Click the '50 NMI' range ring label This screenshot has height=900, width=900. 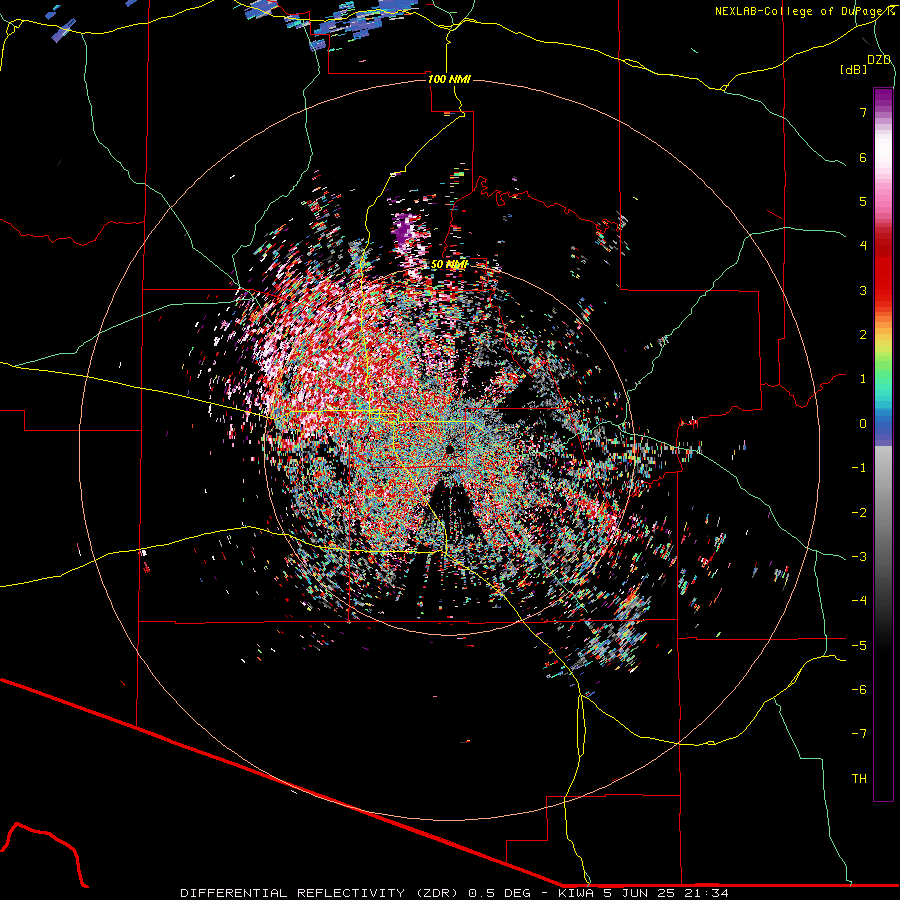point(449,265)
